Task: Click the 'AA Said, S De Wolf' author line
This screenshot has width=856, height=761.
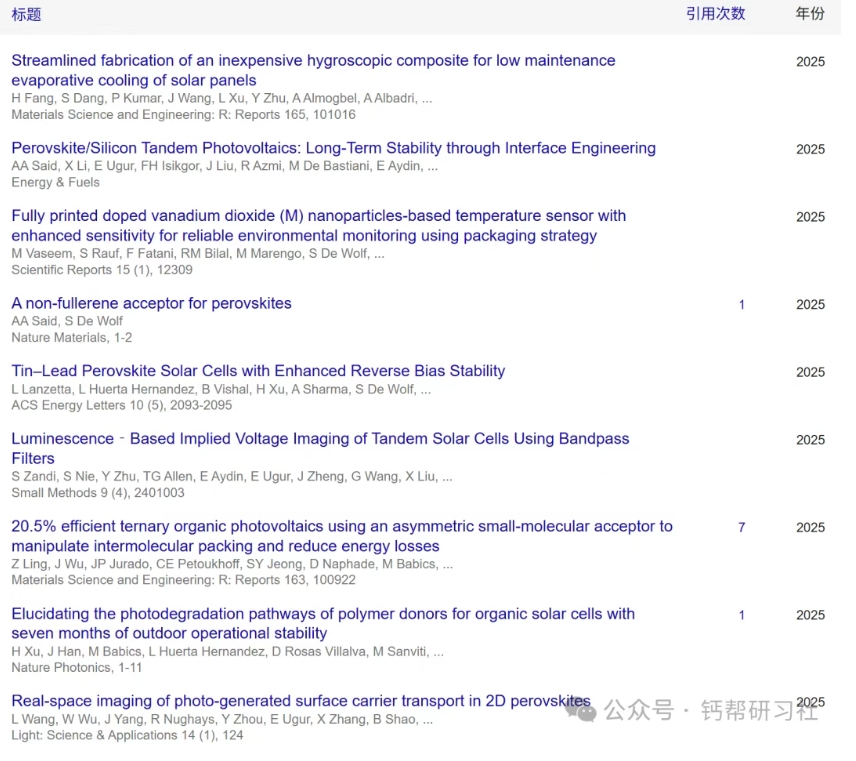Action: [x=67, y=321]
